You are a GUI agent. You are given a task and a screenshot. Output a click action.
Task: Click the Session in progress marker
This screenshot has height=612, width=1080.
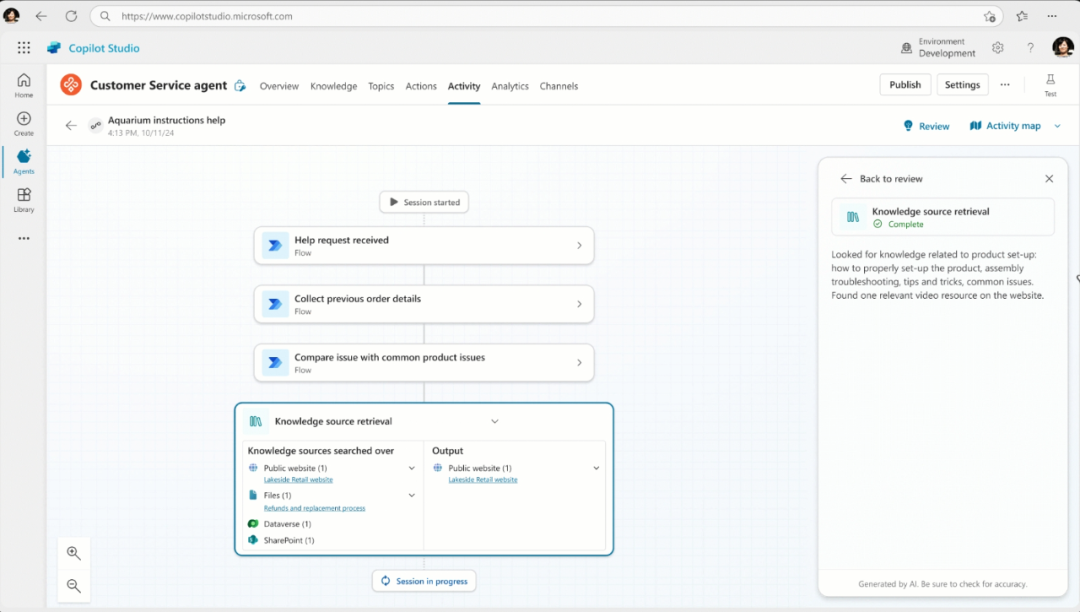click(x=424, y=581)
